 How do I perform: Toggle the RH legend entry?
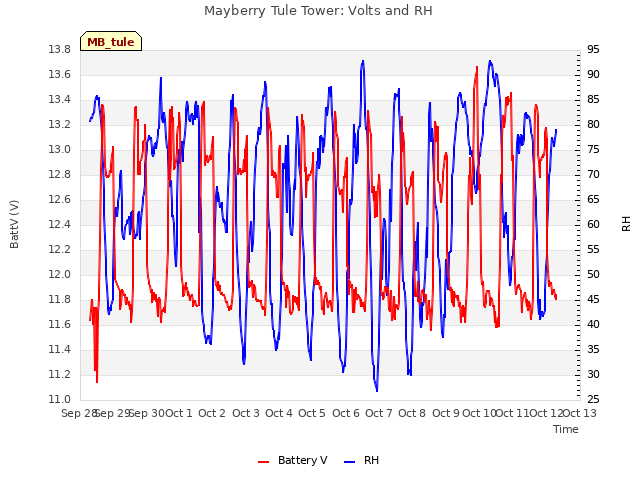[361, 460]
